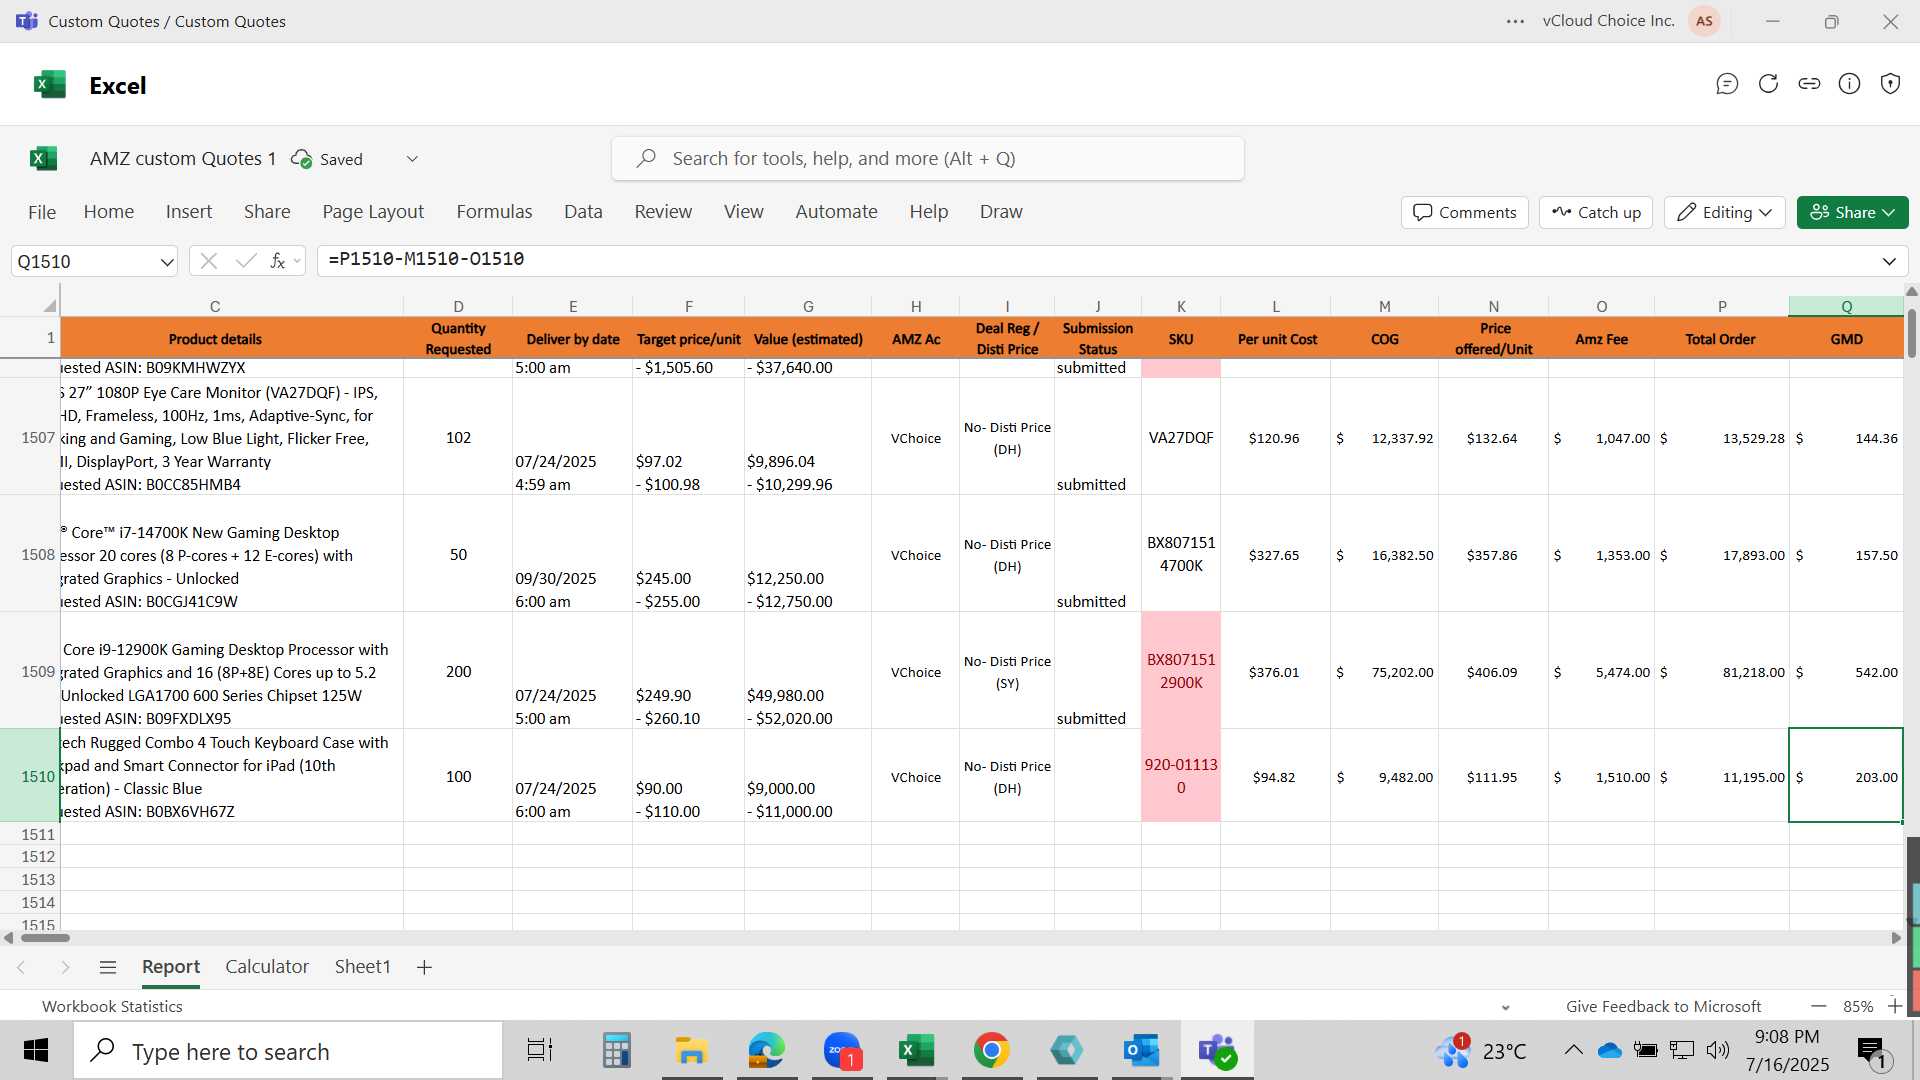Select pink SKU cell 920-011130
1920x1080 pixels.
tap(1181, 776)
